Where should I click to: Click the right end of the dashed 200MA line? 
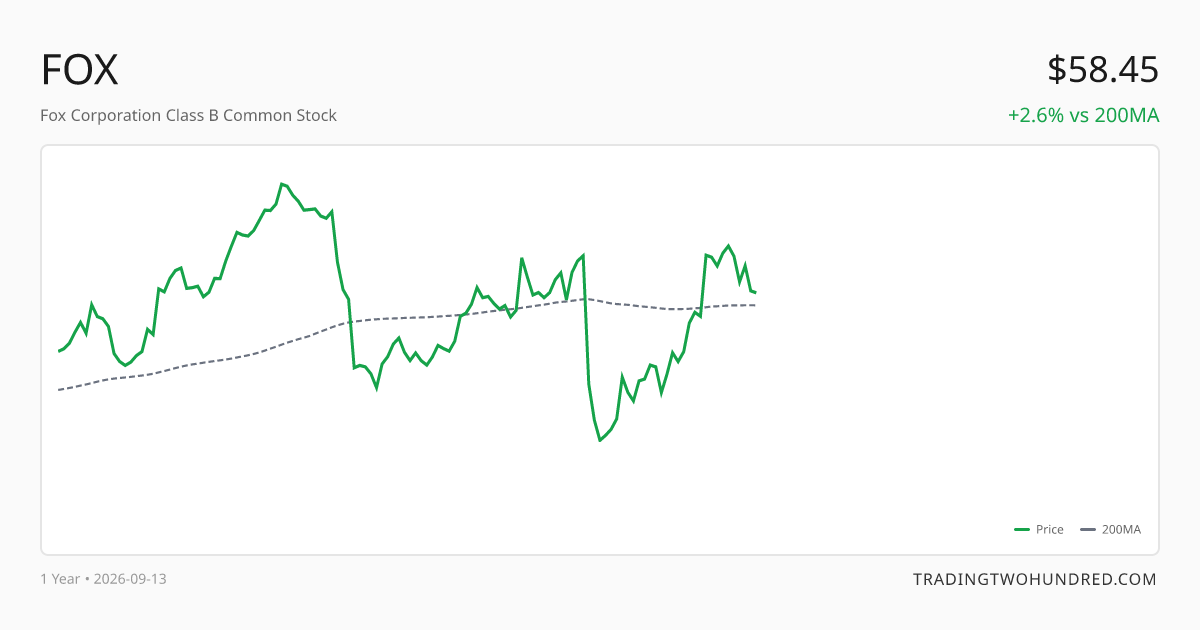coord(755,305)
